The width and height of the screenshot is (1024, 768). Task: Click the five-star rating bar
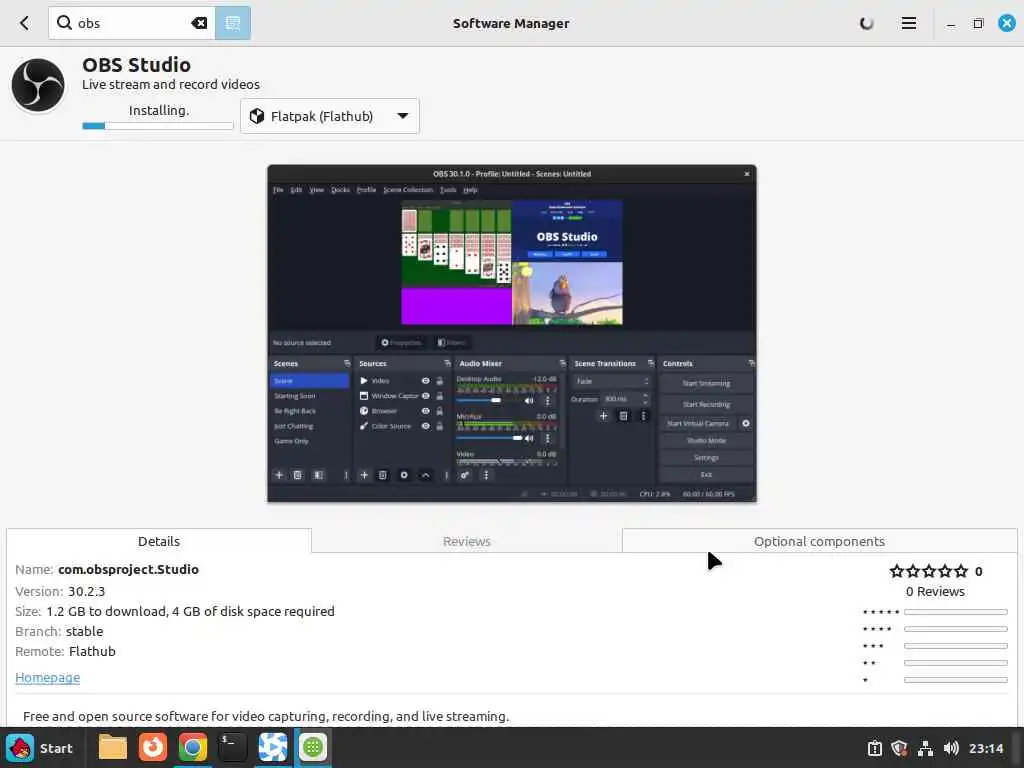[955, 612]
